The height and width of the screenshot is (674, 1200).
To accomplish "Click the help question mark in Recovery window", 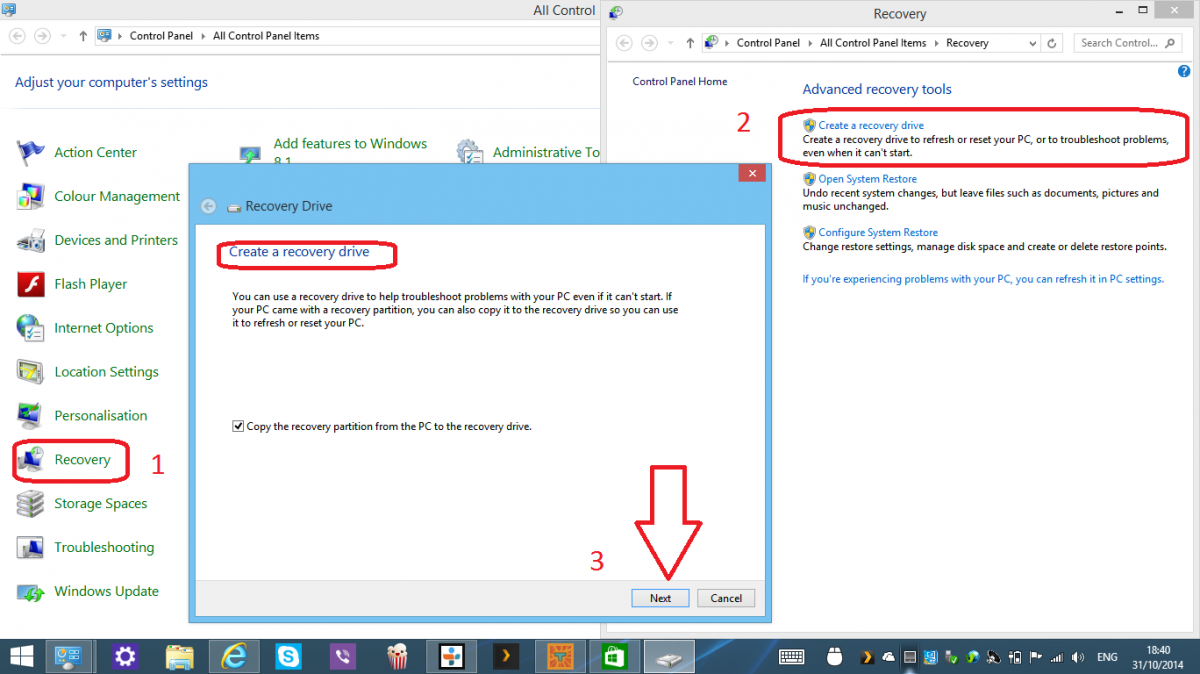I will [1184, 71].
